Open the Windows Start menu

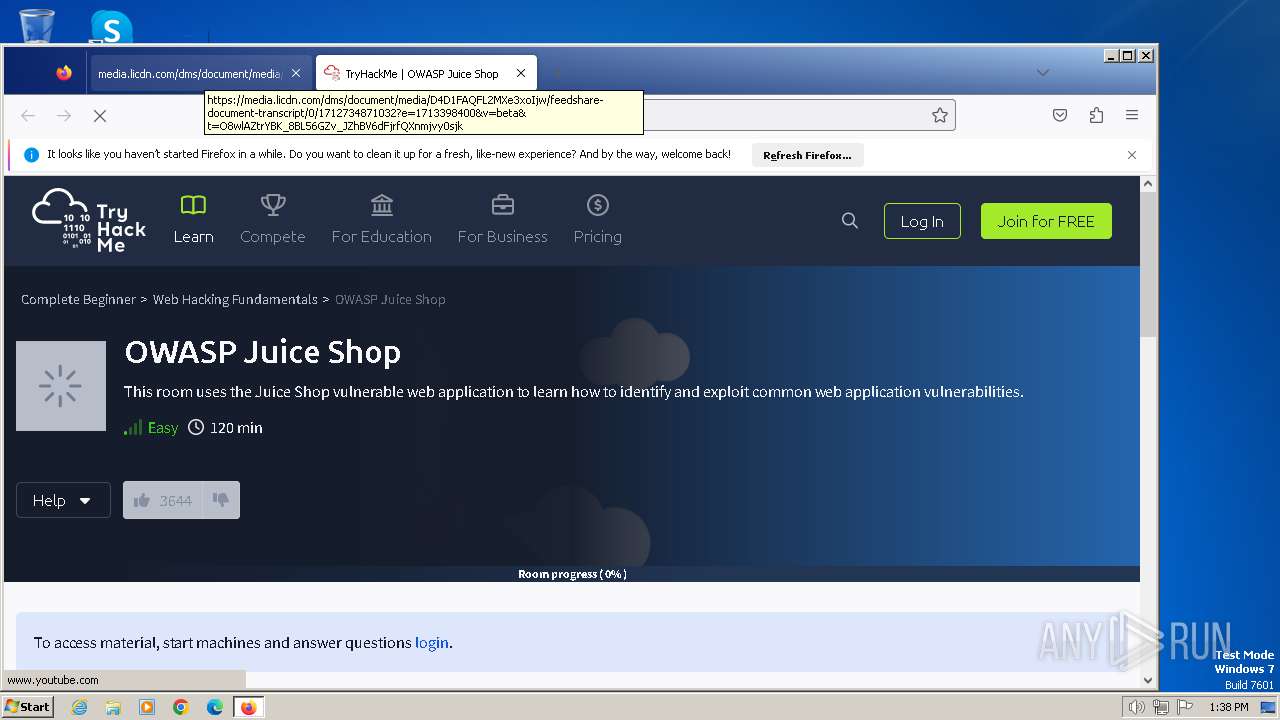pyautogui.click(x=27, y=707)
